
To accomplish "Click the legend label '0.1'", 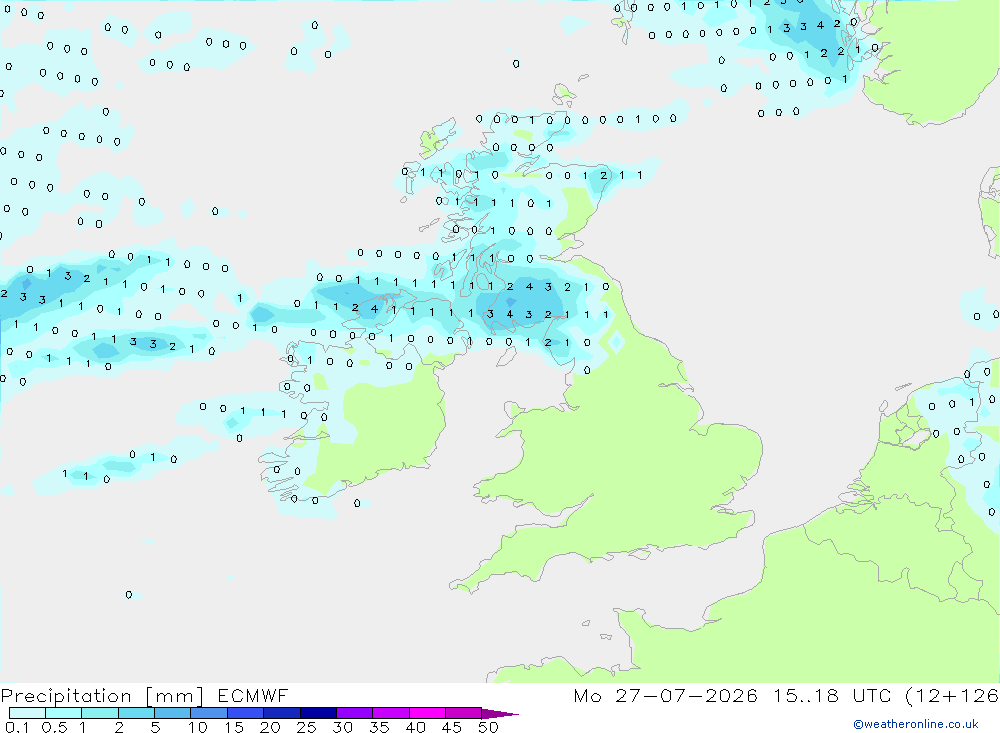I will pyautogui.click(x=17, y=727).
